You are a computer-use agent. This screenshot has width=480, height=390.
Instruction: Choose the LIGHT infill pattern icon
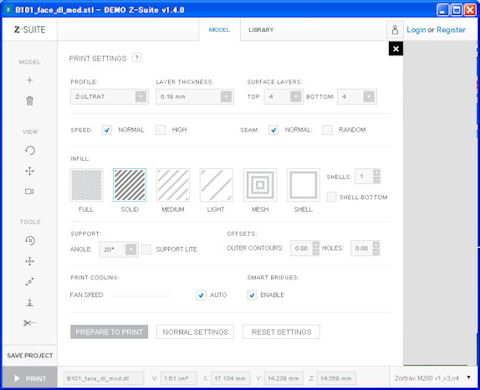(x=216, y=185)
